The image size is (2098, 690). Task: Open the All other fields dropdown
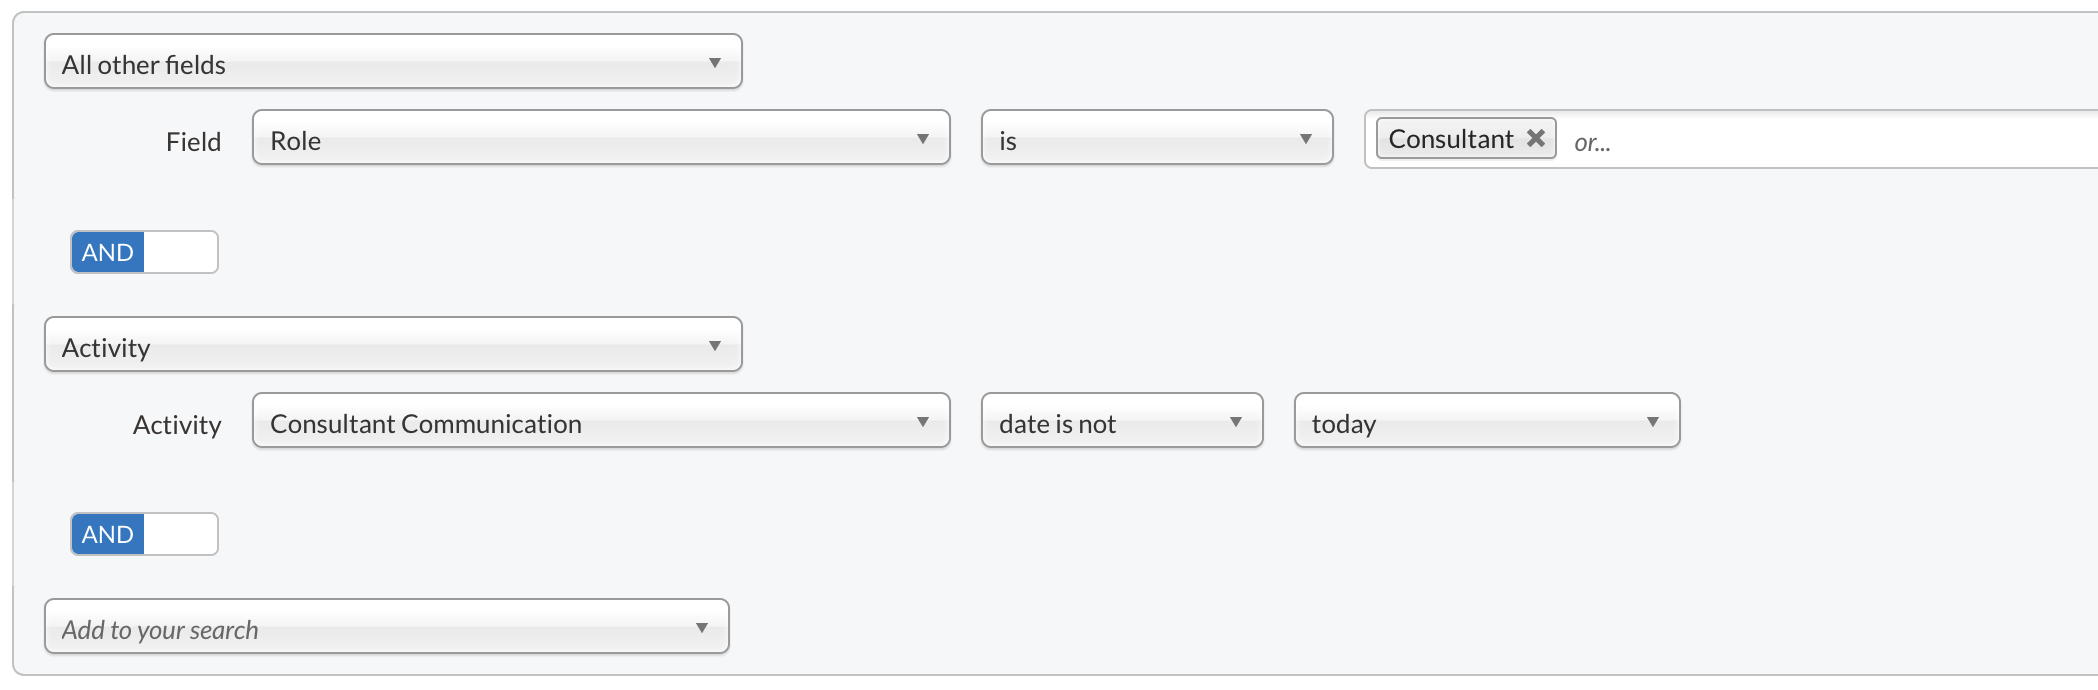pos(393,63)
